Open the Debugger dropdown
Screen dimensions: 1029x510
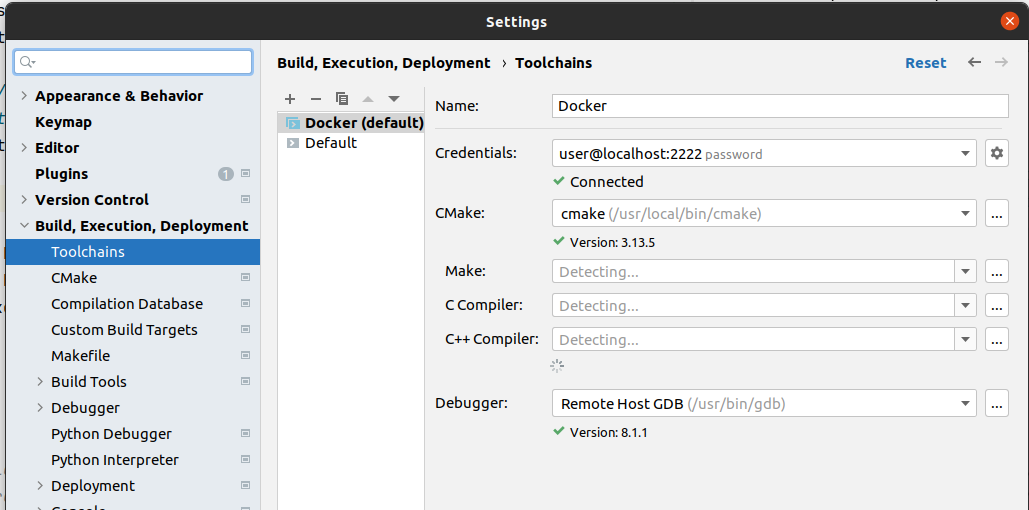click(x=965, y=404)
